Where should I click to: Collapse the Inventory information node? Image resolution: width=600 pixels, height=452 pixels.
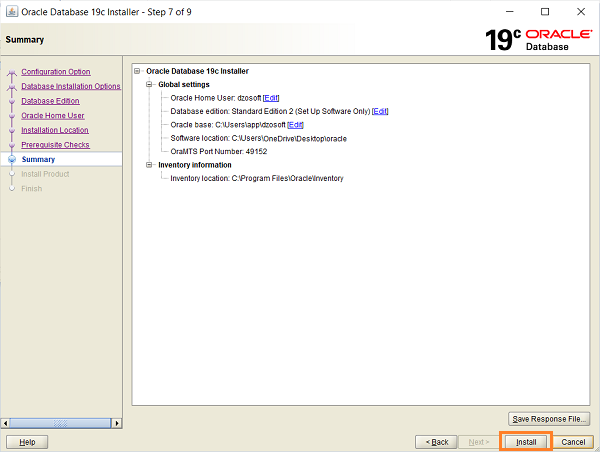click(149, 165)
